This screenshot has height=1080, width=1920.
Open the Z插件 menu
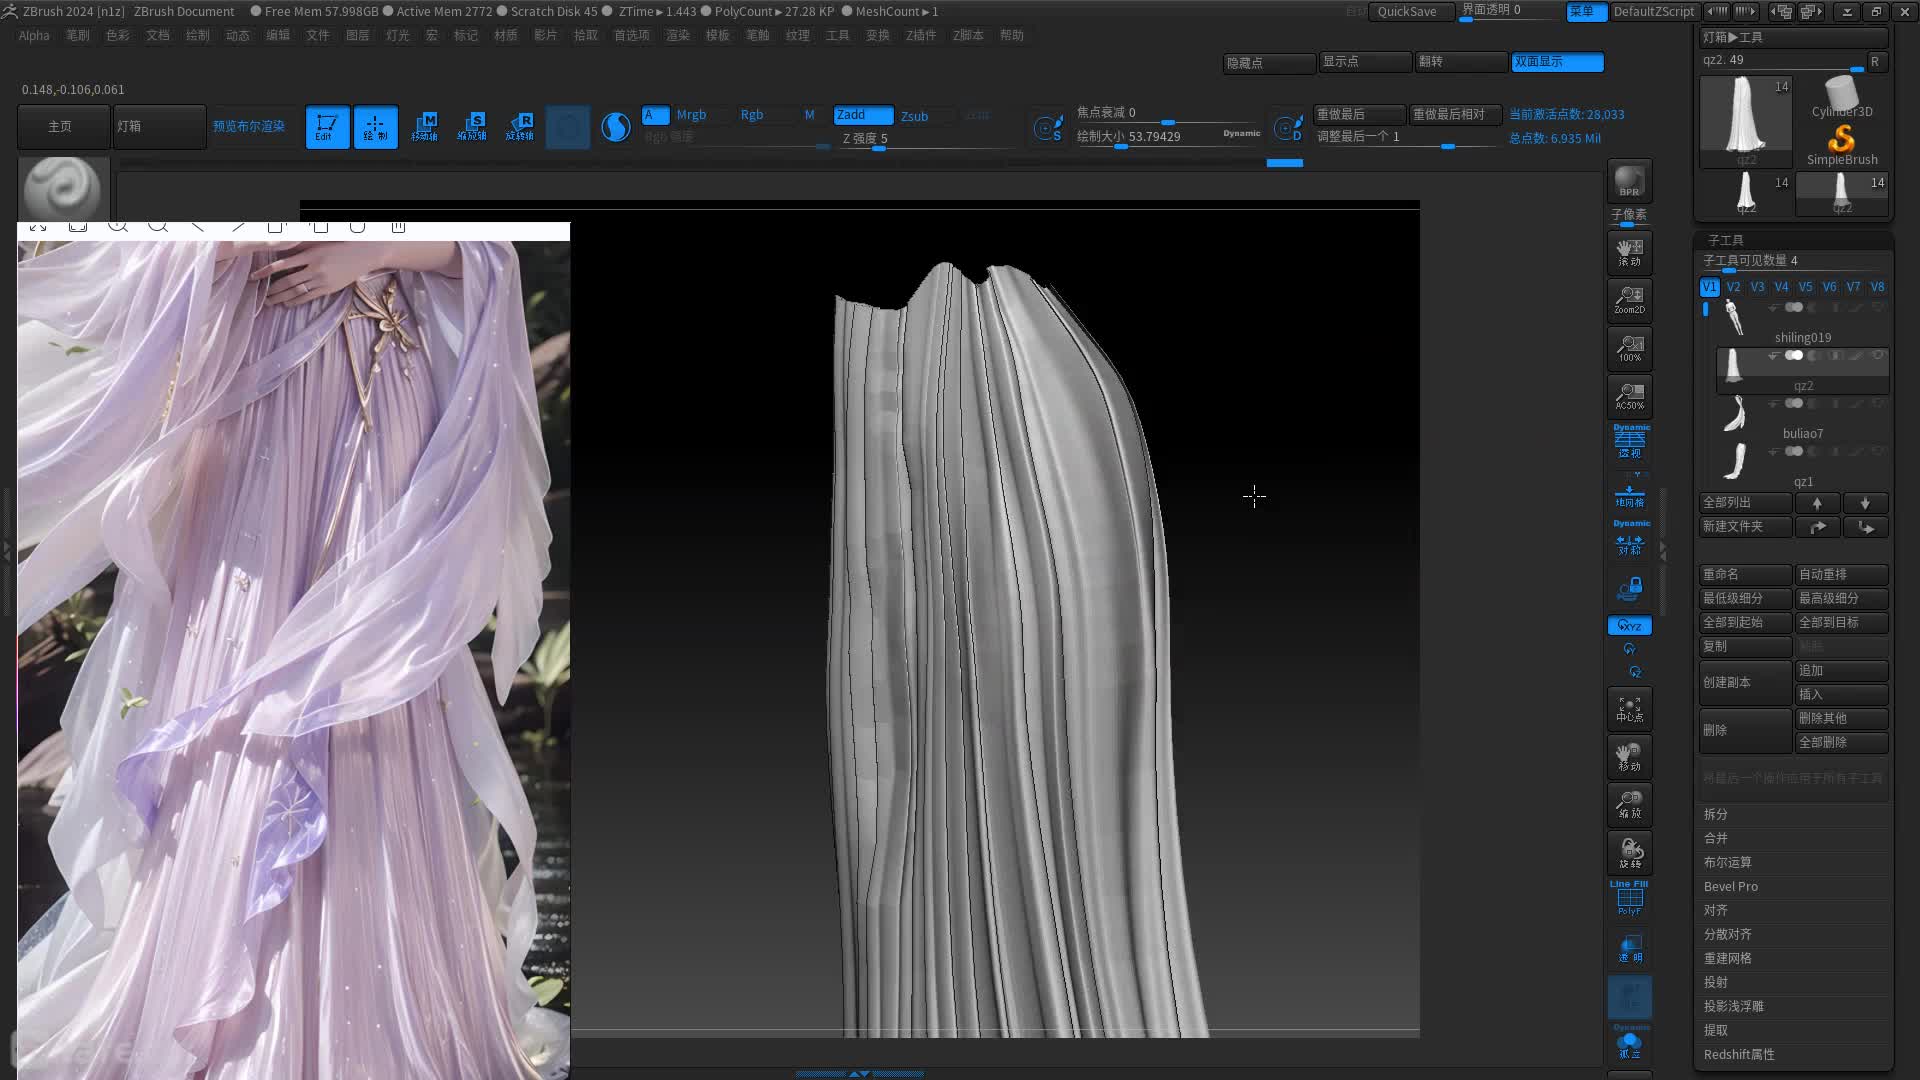click(921, 35)
